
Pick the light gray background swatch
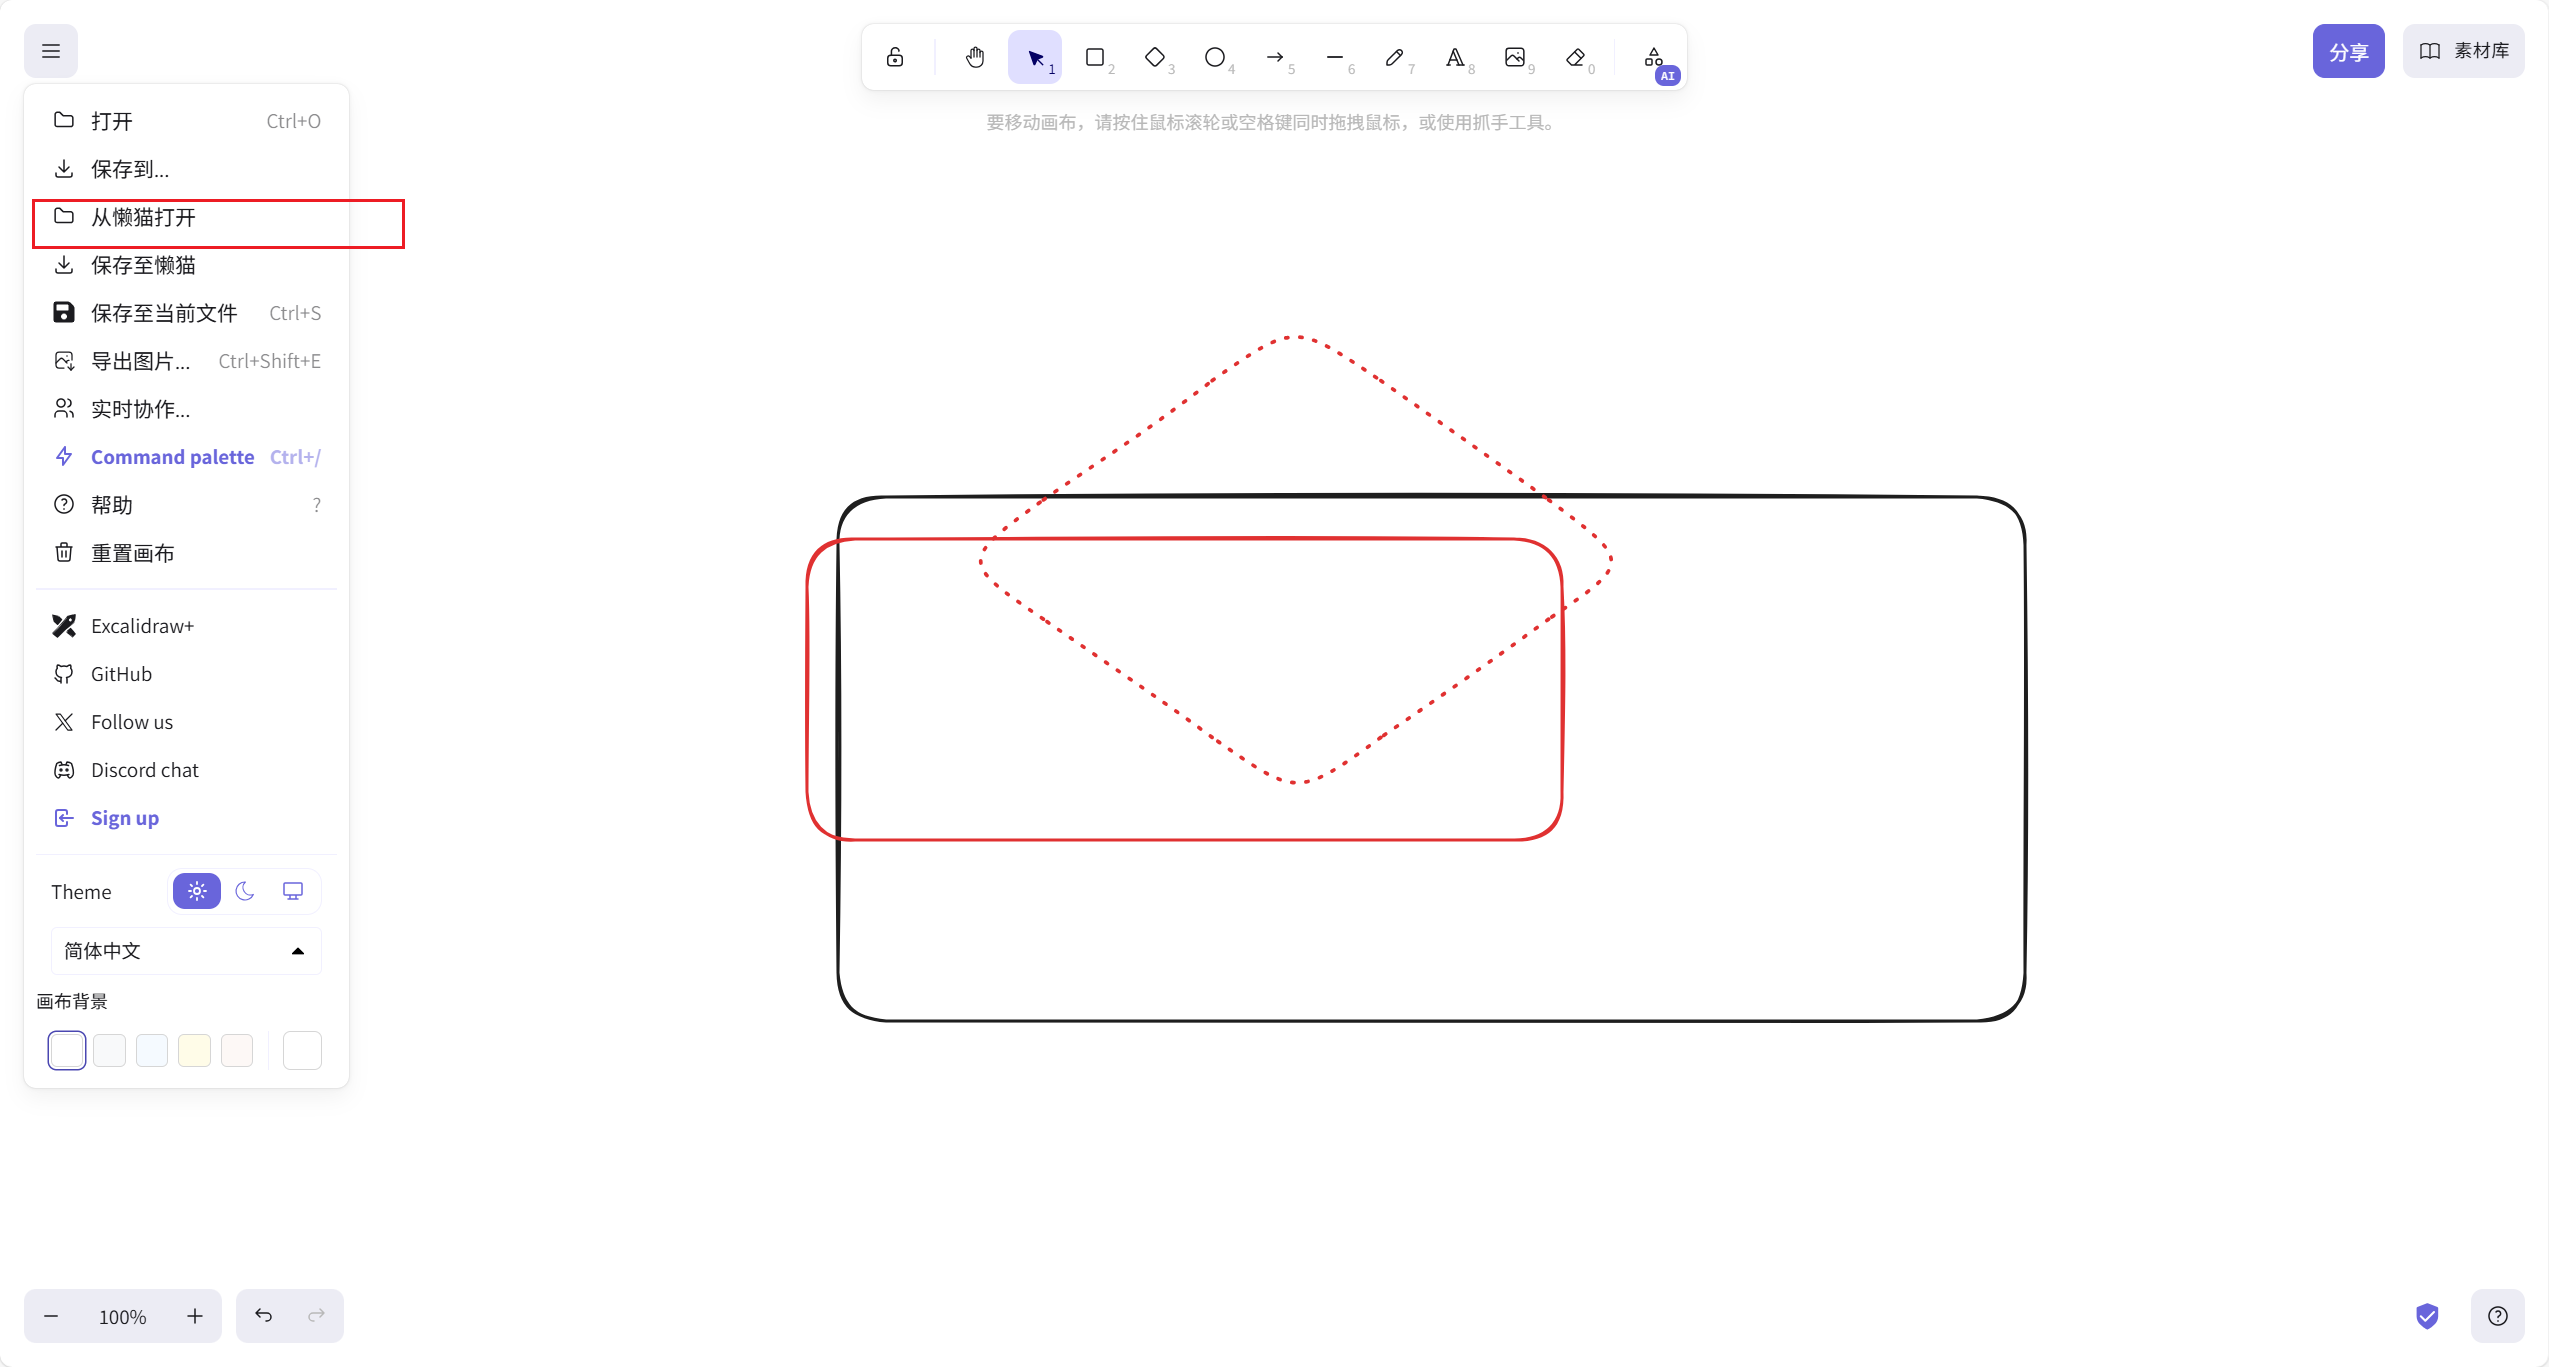(x=109, y=1050)
